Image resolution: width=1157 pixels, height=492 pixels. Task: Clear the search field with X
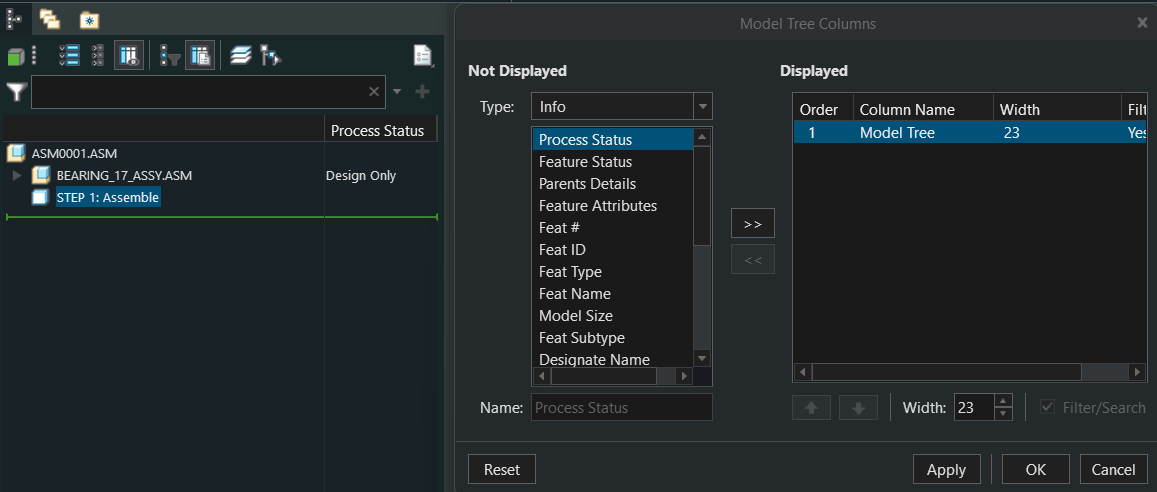pyautogui.click(x=374, y=91)
